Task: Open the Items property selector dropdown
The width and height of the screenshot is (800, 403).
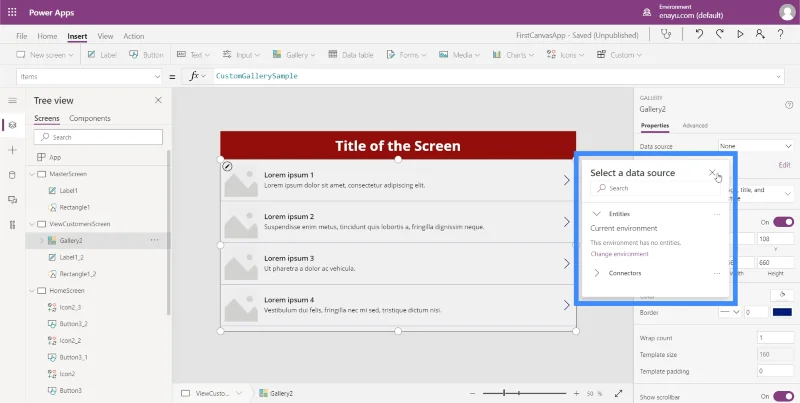Action: [x=89, y=77]
